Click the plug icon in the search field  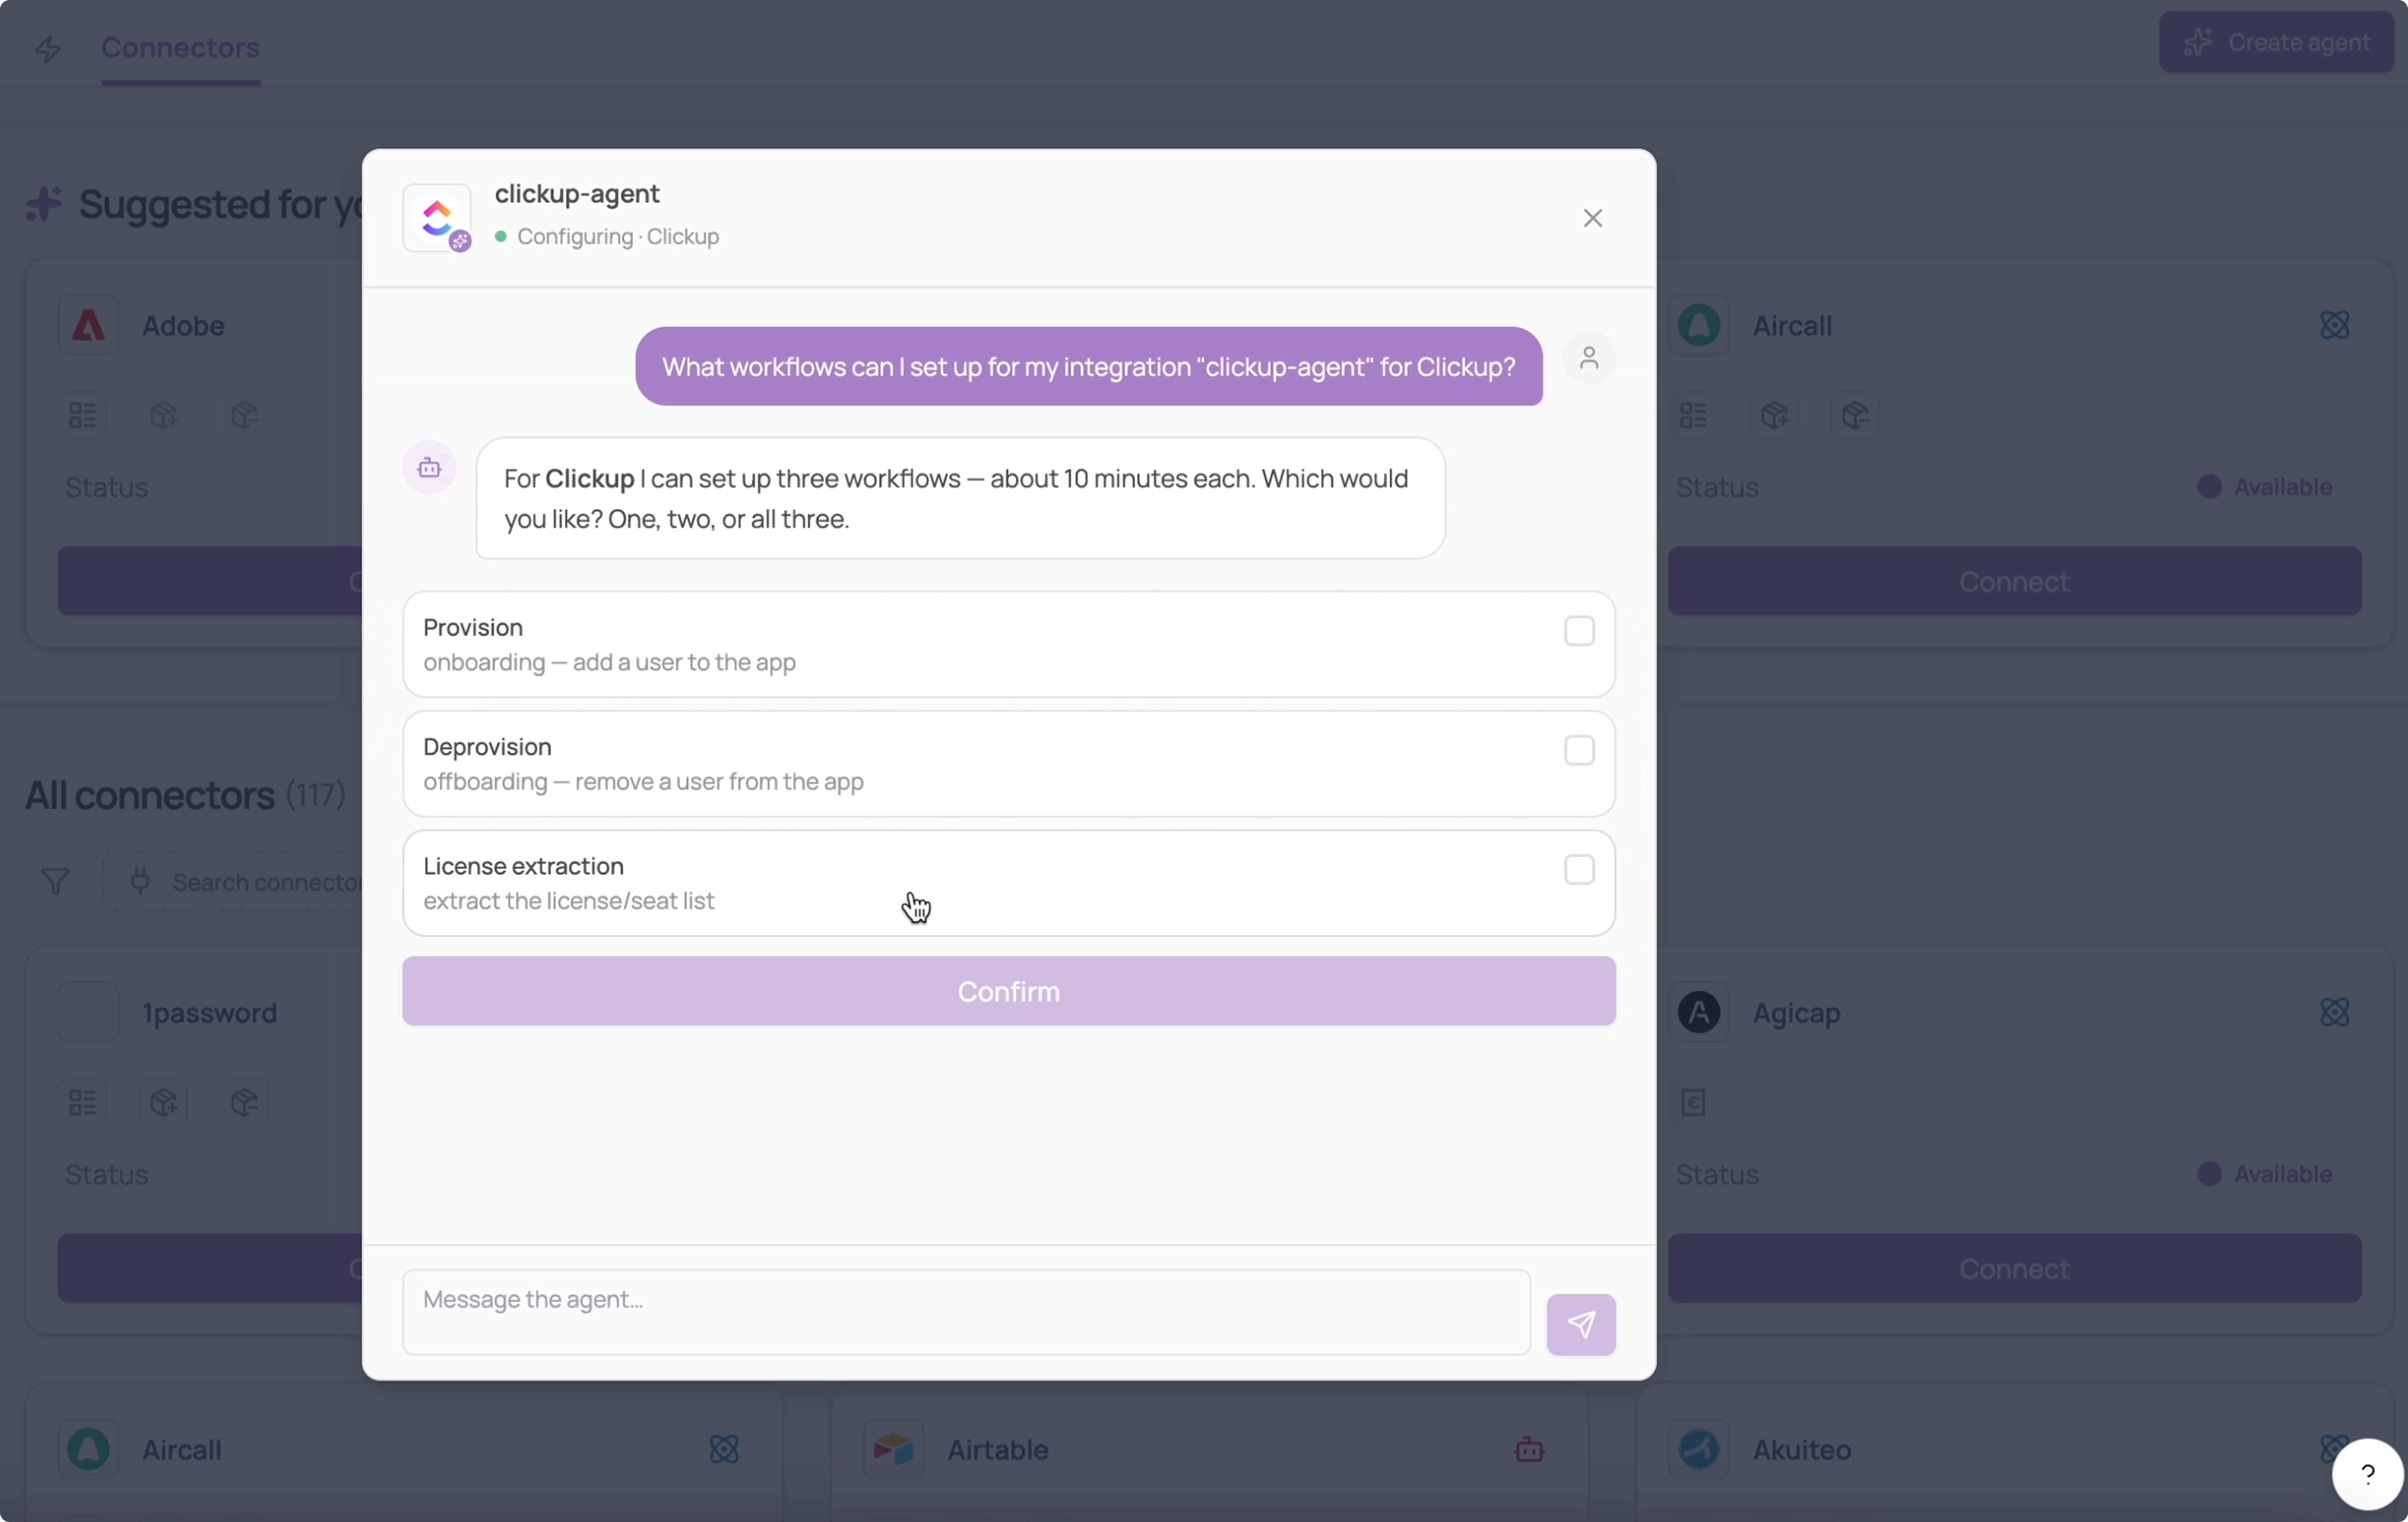141,881
